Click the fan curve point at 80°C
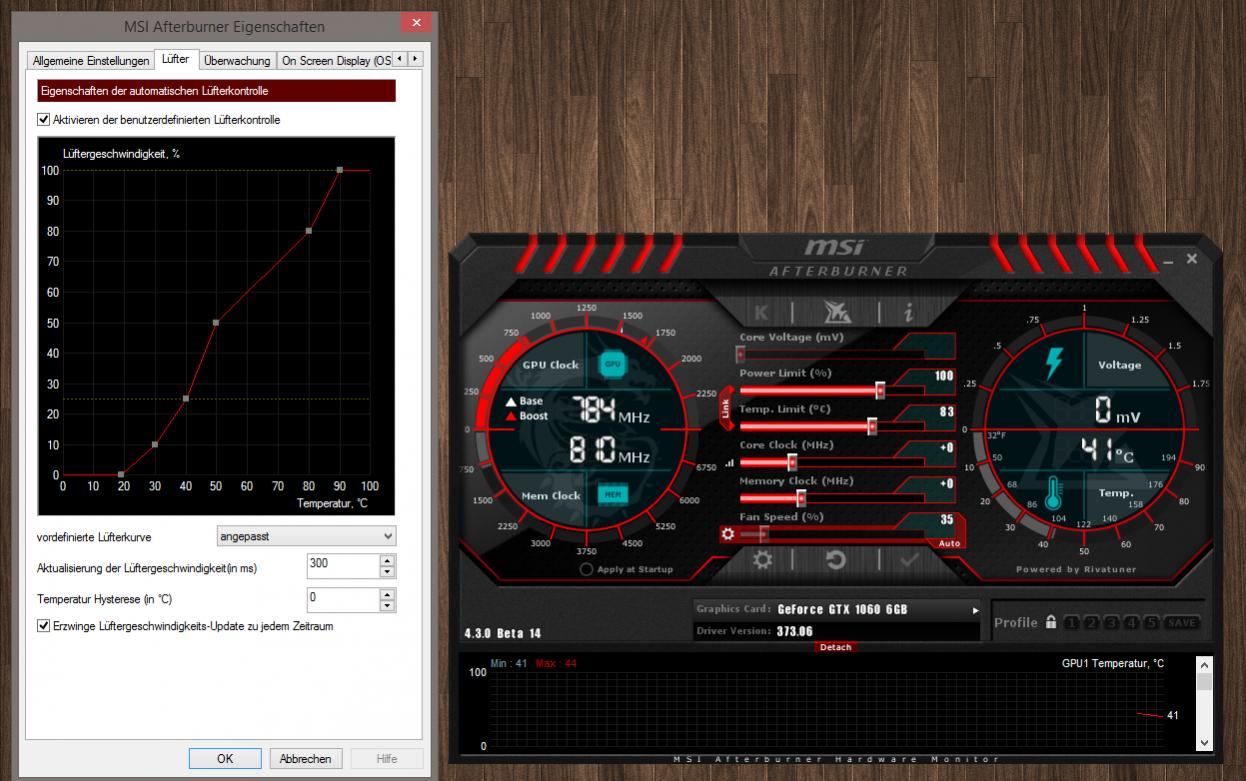 pyautogui.click(x=308, y=231)
